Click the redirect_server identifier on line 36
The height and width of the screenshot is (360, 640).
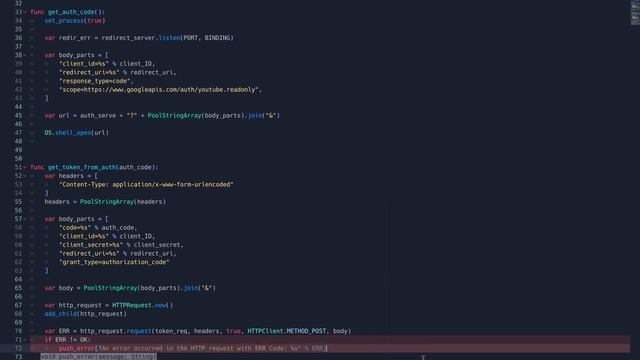pos(128,38)
